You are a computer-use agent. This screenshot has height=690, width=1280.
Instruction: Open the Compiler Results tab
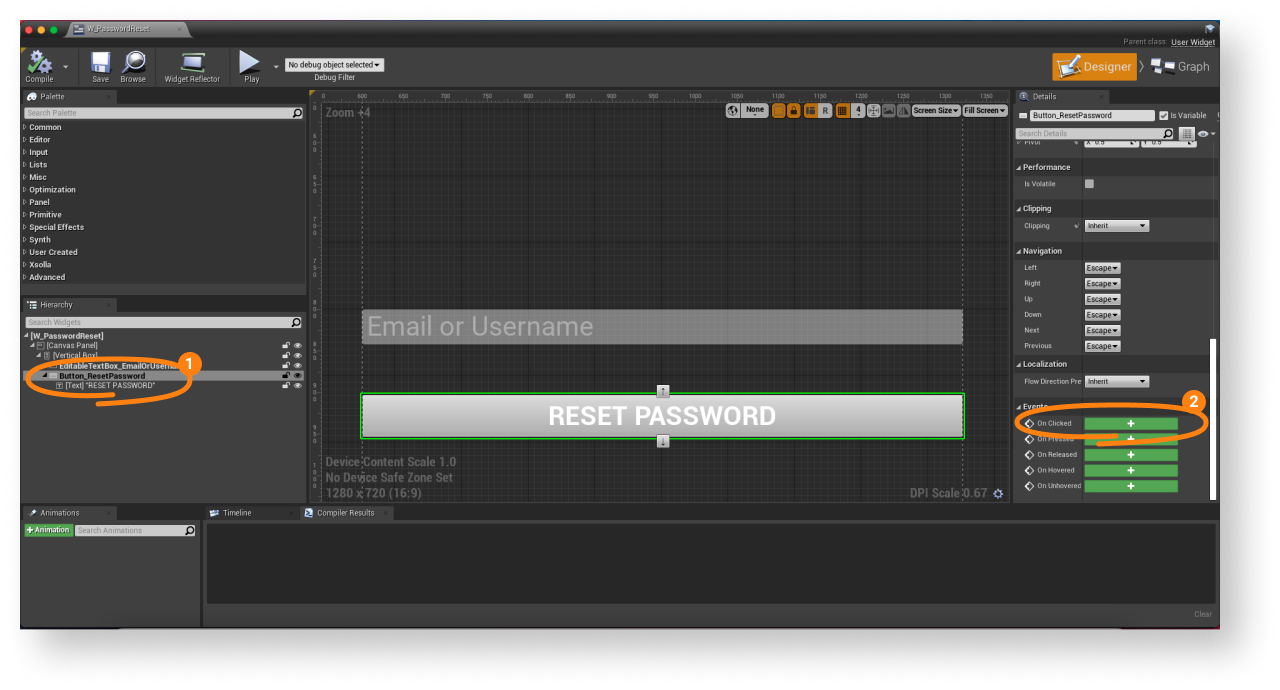[345, 513]
